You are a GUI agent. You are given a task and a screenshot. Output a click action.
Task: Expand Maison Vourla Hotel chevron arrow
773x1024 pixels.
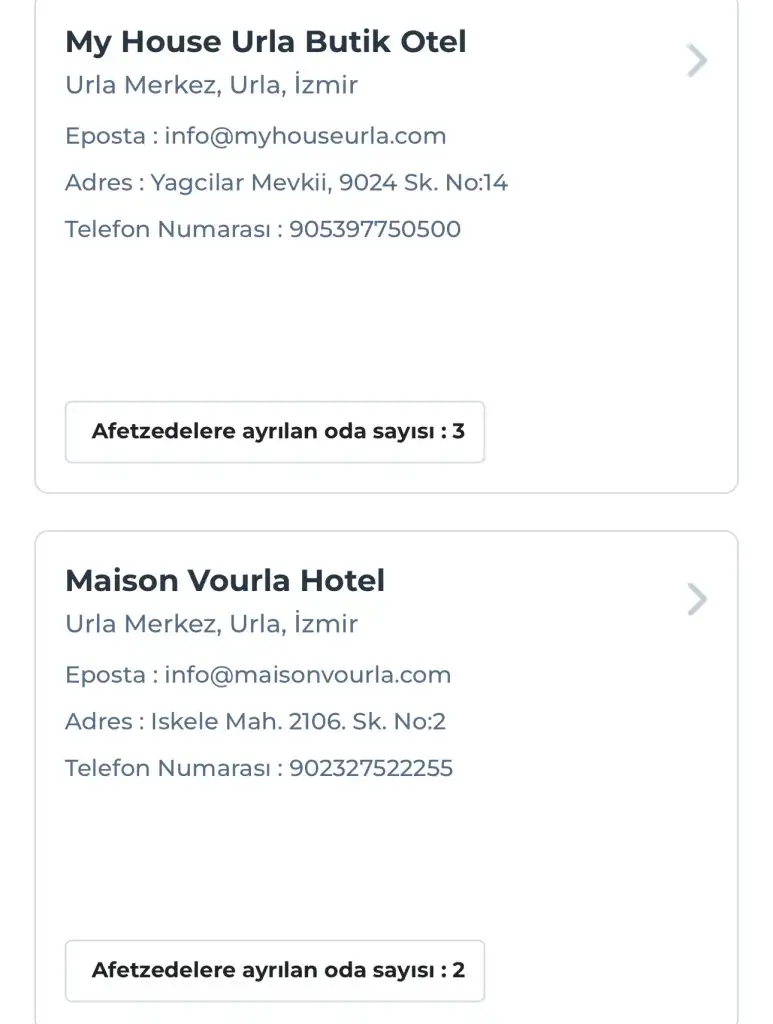(697, 600)
